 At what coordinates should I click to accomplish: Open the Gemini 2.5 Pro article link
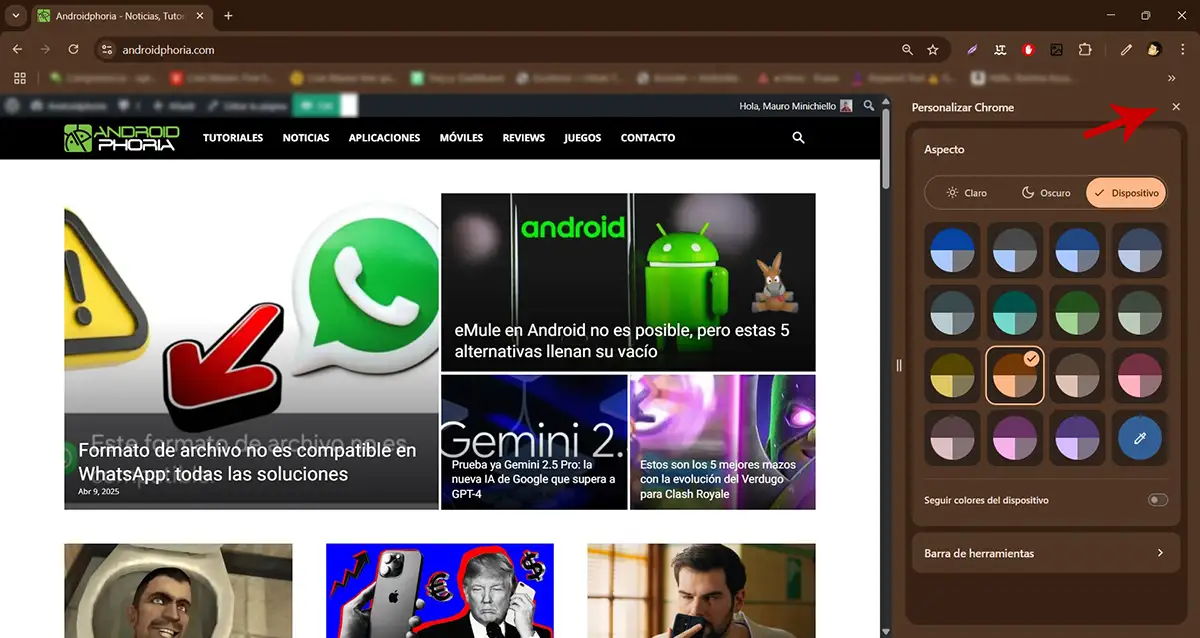[534, 479]
